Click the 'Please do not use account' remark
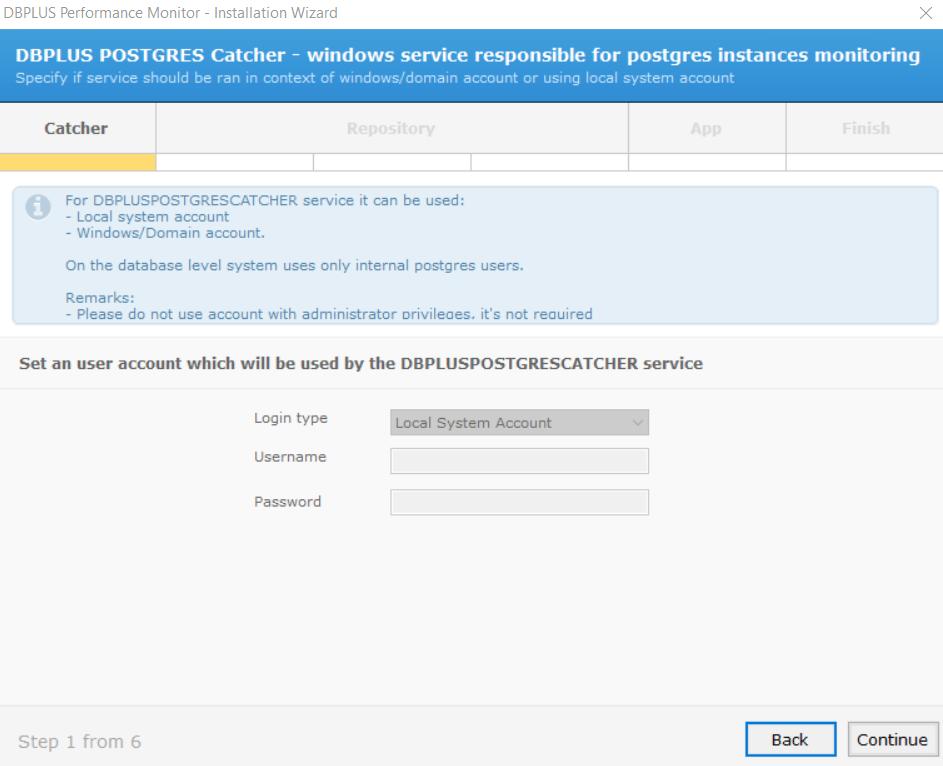 coord(329,313)
